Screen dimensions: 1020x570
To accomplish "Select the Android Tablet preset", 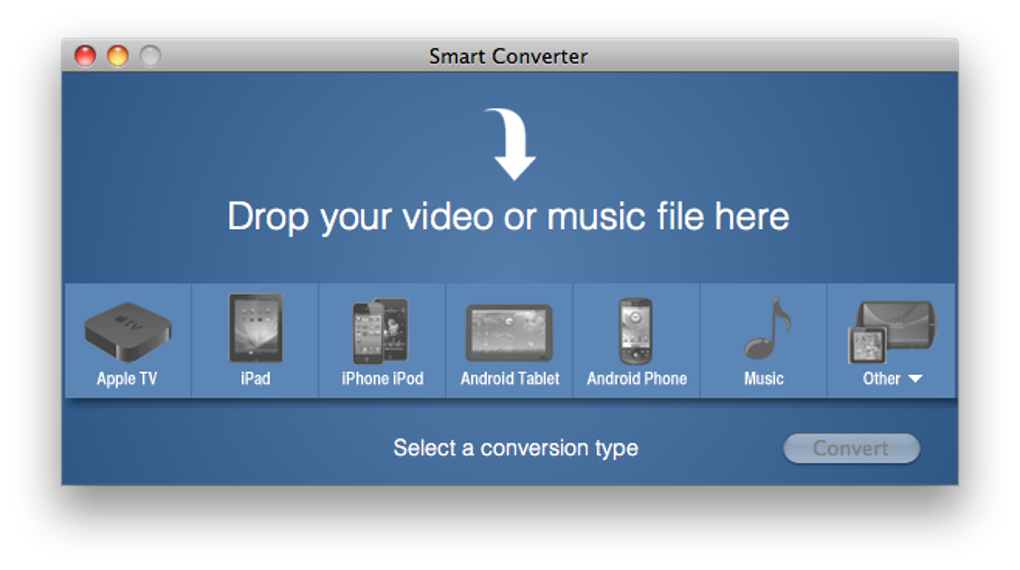I will tap(509, 341).
